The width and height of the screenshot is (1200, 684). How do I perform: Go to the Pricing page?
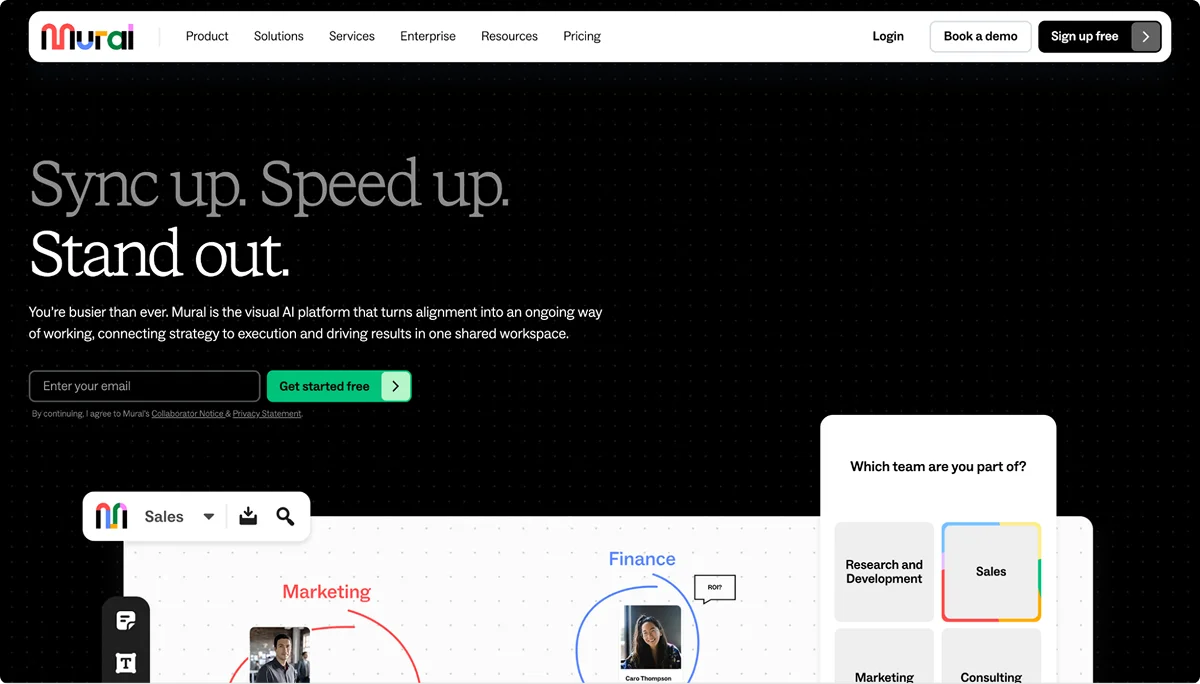[582, 36]
